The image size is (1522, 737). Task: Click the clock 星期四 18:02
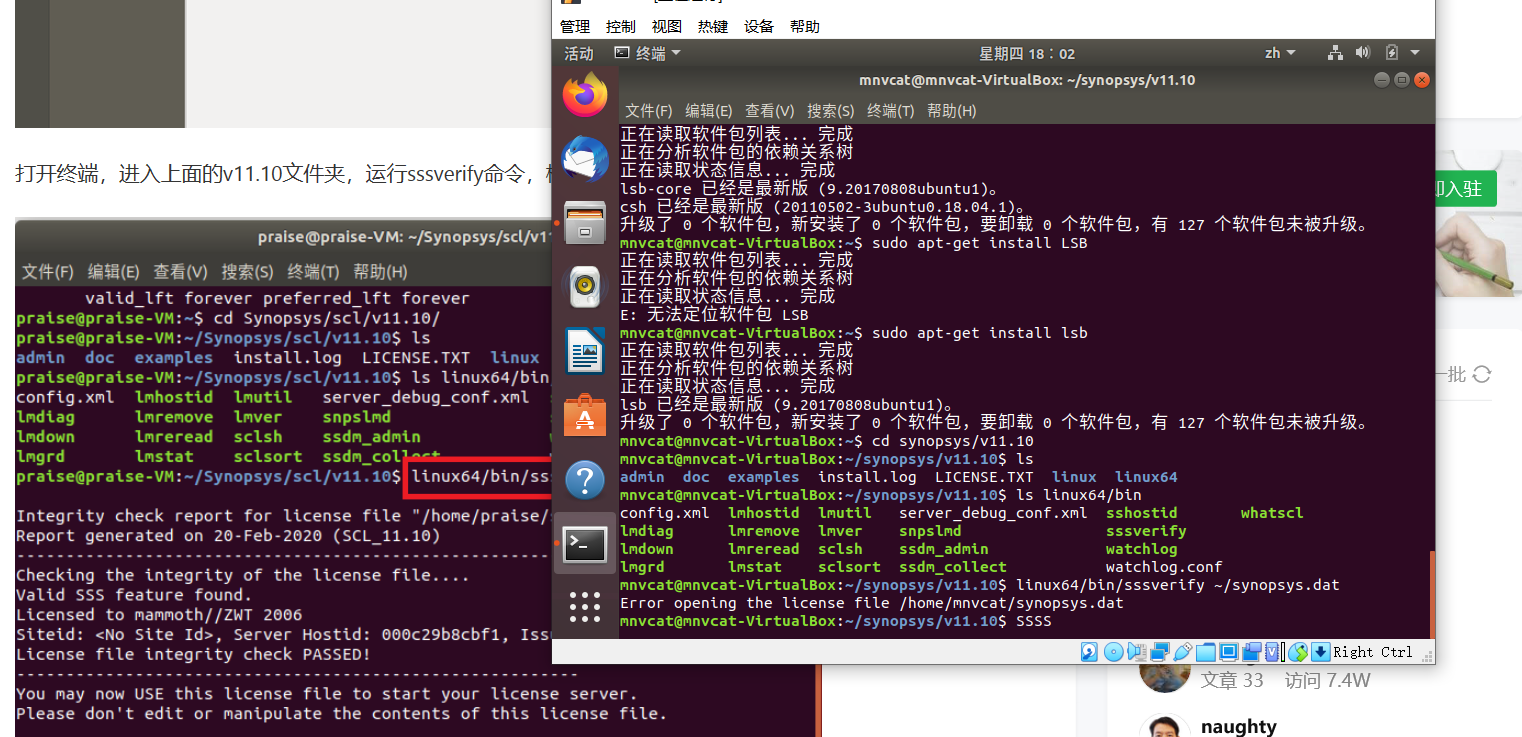point(1027,53)
